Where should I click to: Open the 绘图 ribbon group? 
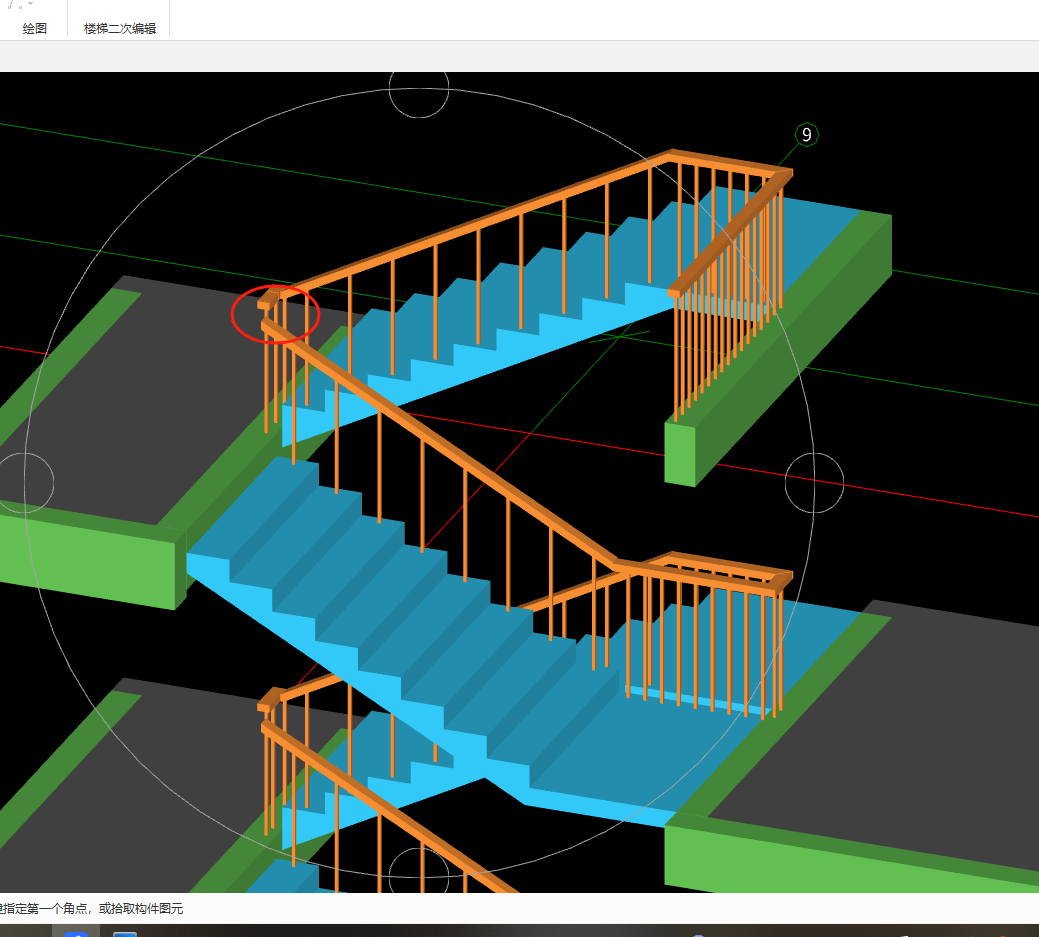[34, 28]
